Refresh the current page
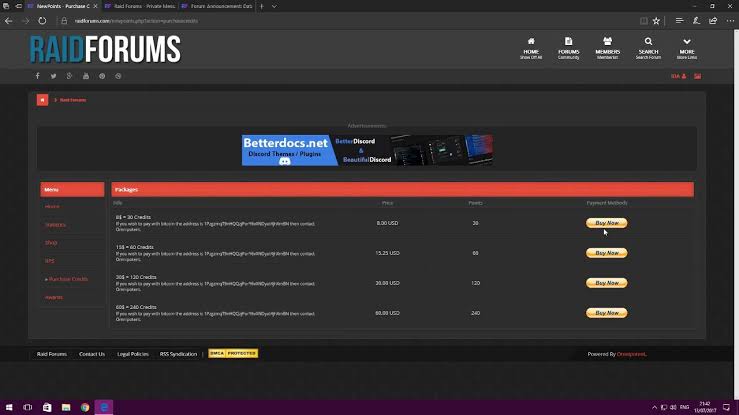 [42, 21]
